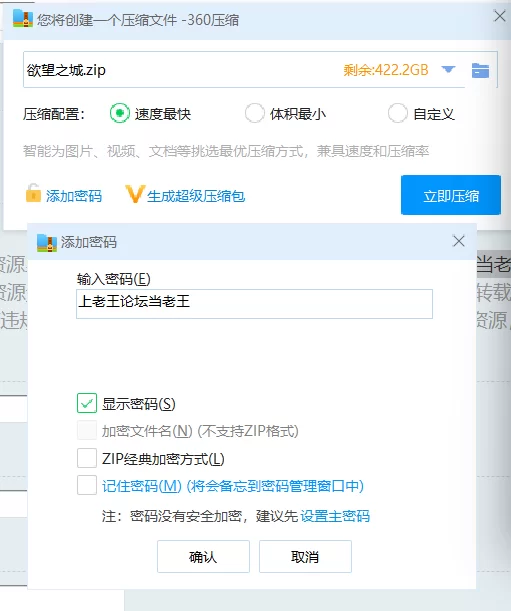Click the 剩余:422.2GB free space text
The width and height of the screenshot is (511, 611).
(x=386, y=70)
